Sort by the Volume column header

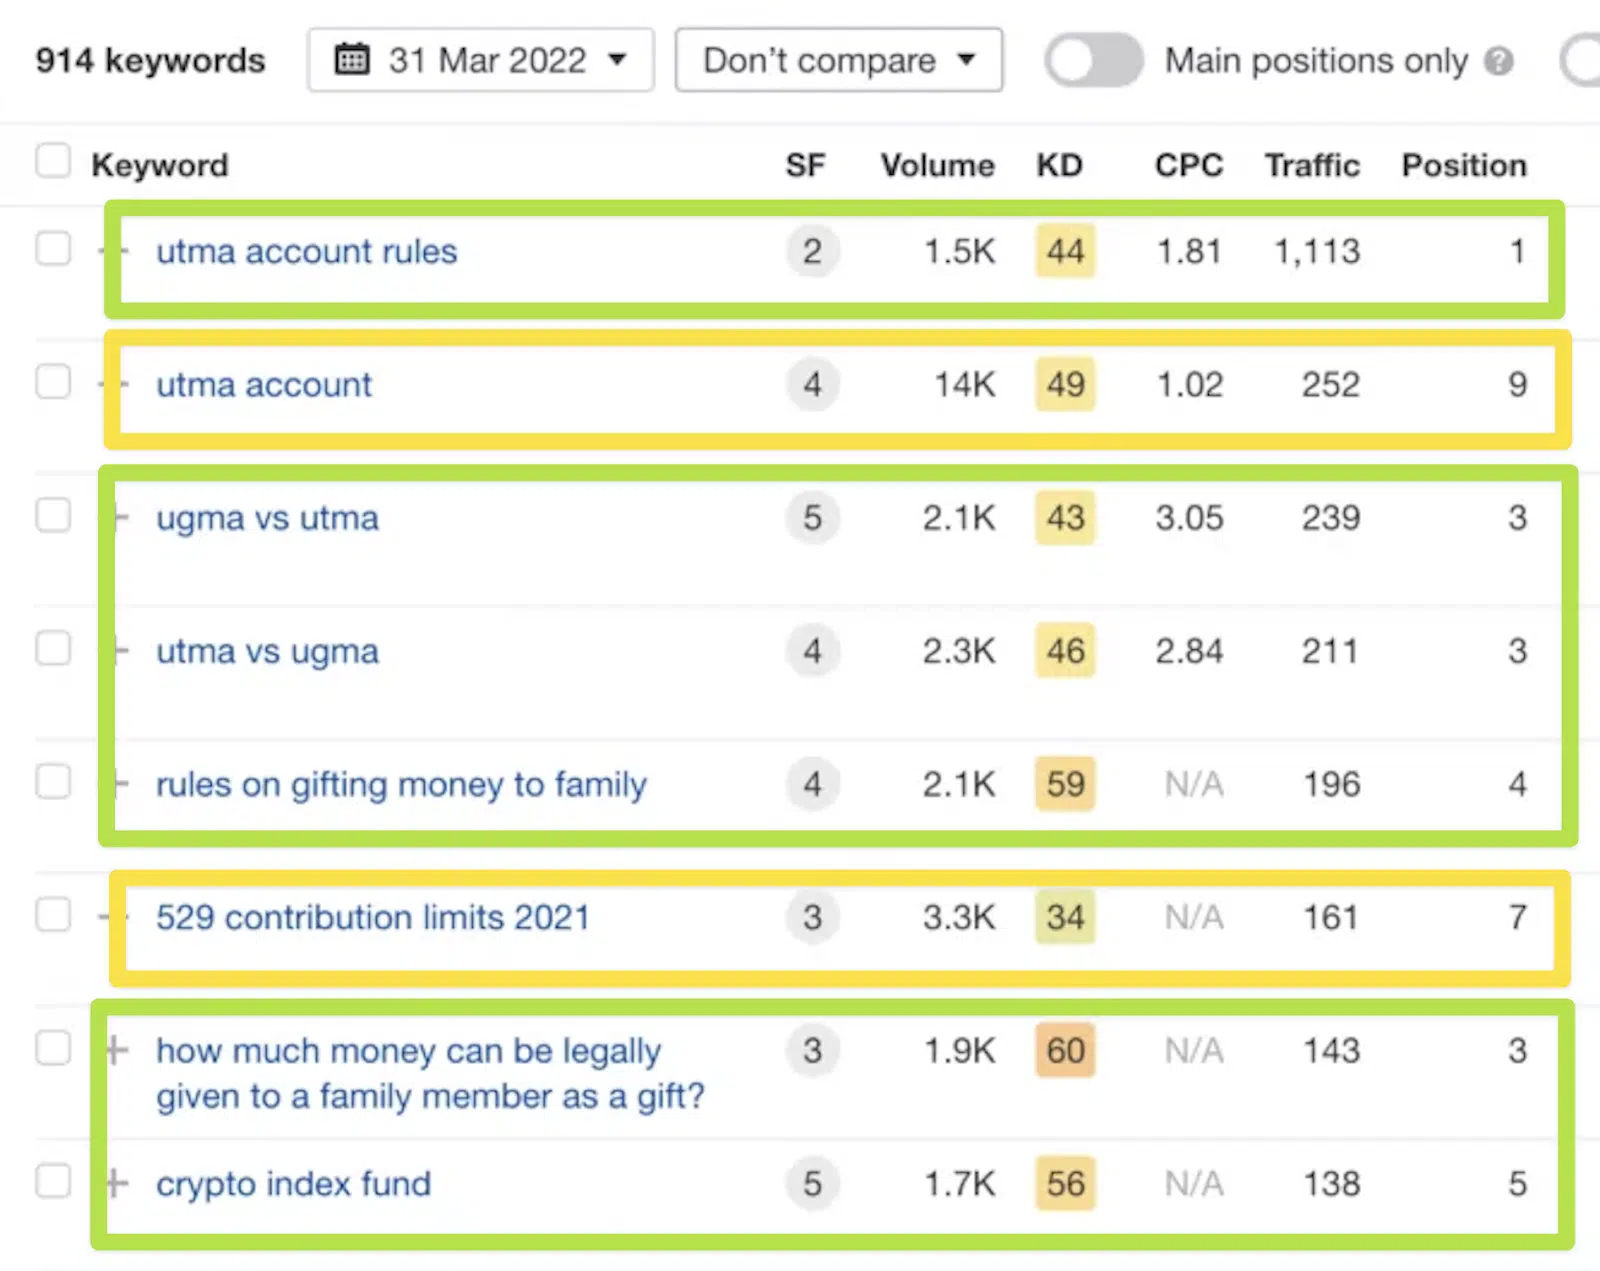point(937,165)
